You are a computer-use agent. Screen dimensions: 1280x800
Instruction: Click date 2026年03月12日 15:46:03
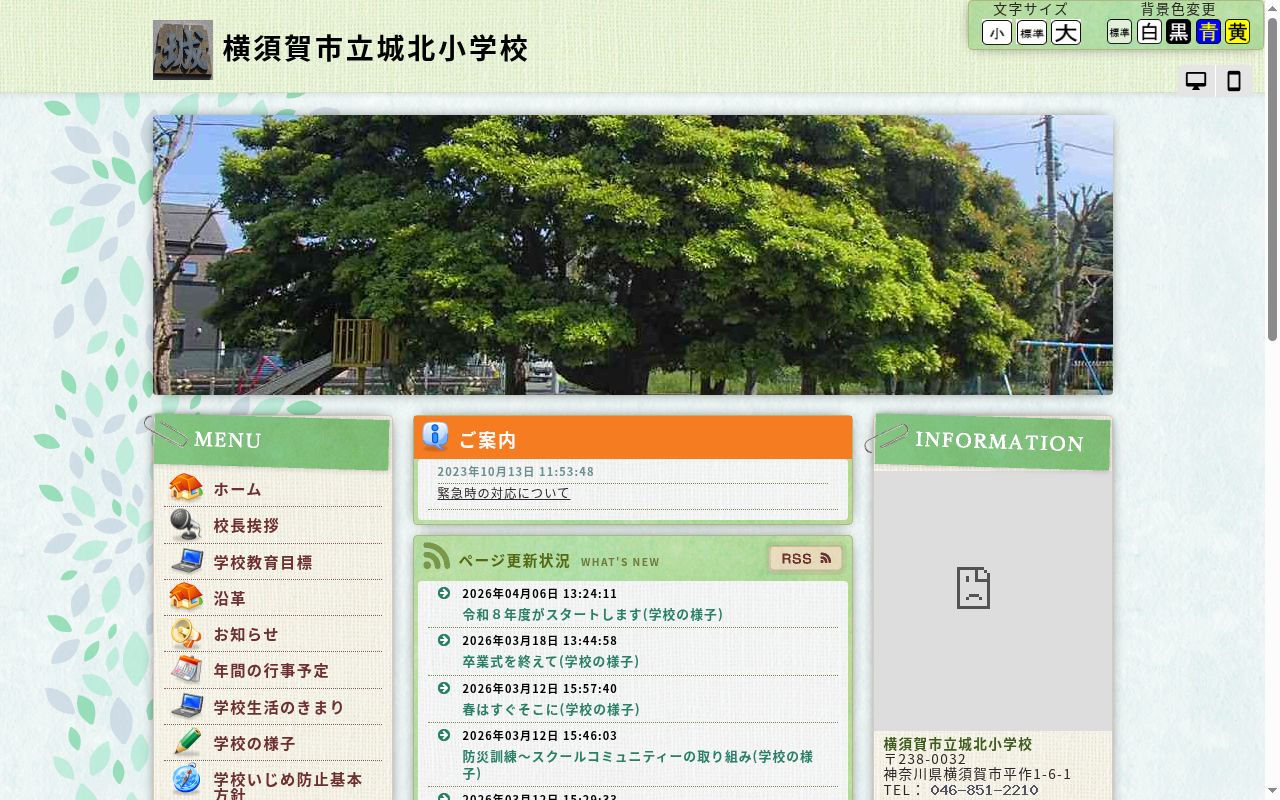(x=539, y=735)
